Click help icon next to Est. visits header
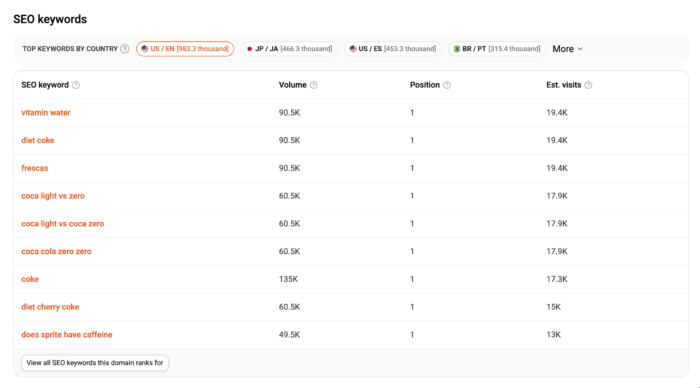This screenshot has height=388, width=700. click(588, 85)
